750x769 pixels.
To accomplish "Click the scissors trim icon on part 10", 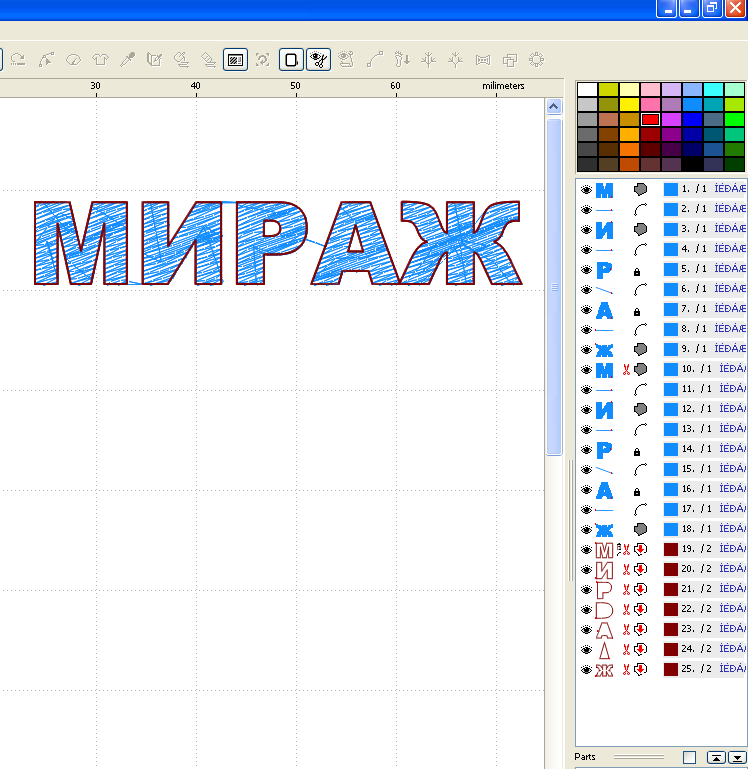I will point(626,369).
